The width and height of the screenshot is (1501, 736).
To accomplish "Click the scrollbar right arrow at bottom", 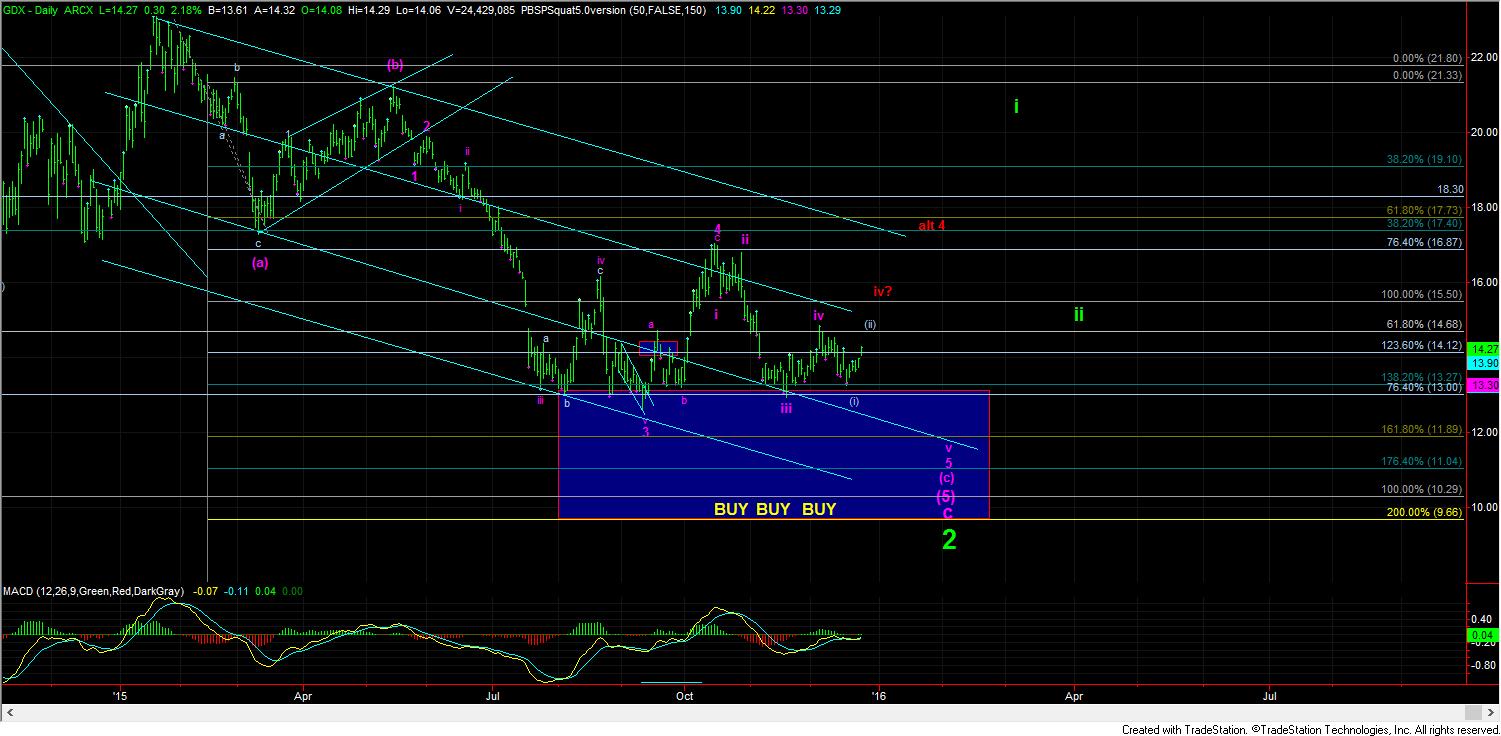I will (1473, 712).
